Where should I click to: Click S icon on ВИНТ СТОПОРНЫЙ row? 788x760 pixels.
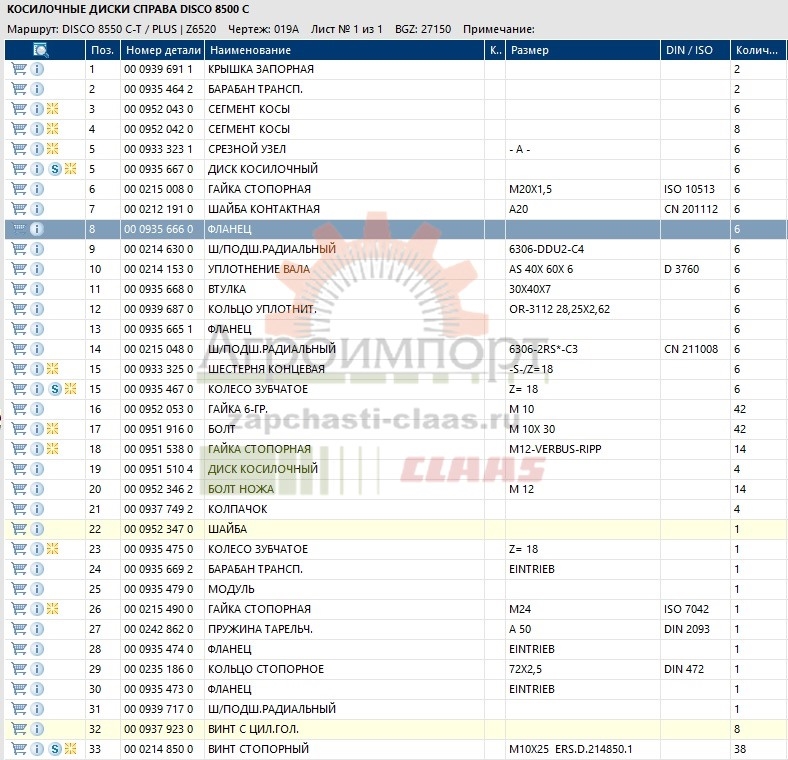point(55,749)
